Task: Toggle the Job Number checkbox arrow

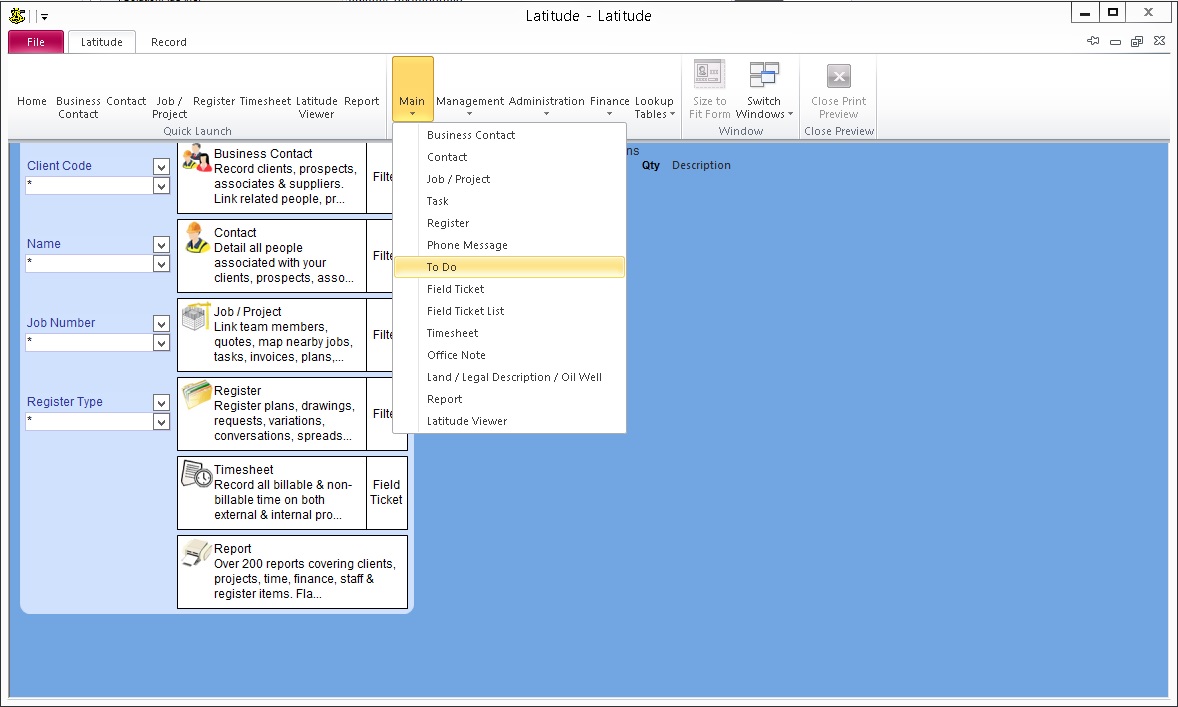Action: [x=161, y=323]
